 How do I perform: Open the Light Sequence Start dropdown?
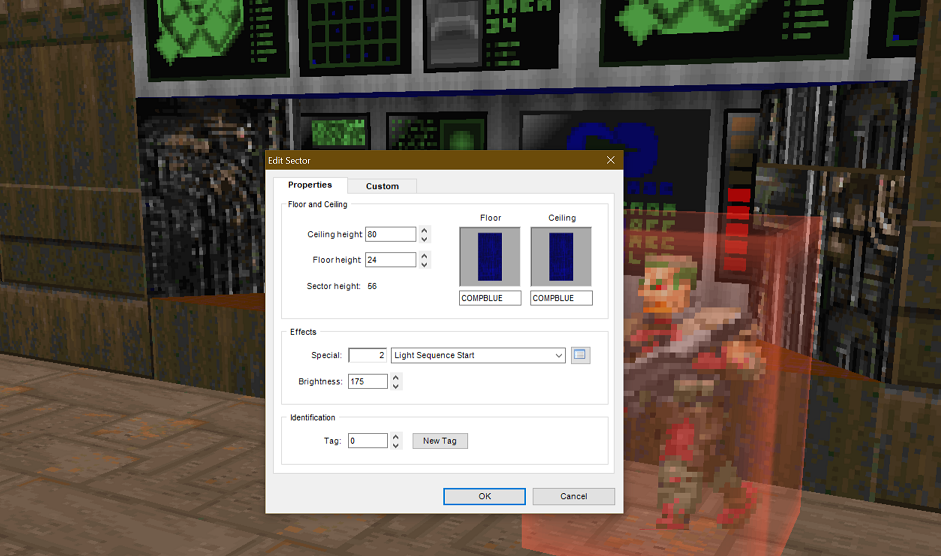coord(478,355)
